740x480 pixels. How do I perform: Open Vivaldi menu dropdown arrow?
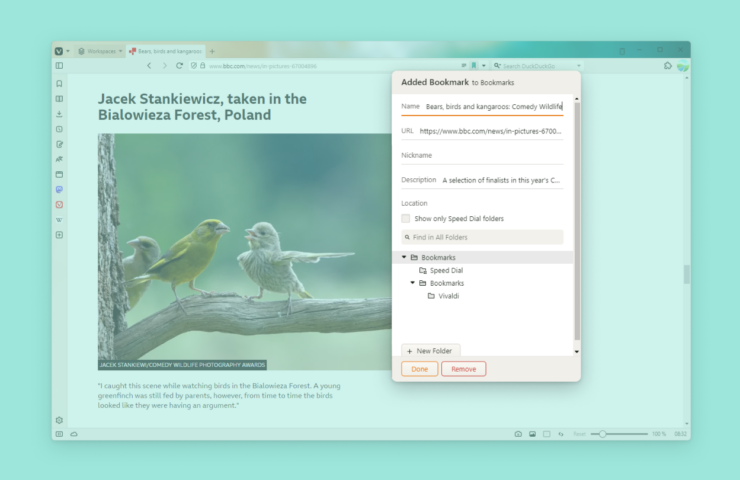pos(68,51)
